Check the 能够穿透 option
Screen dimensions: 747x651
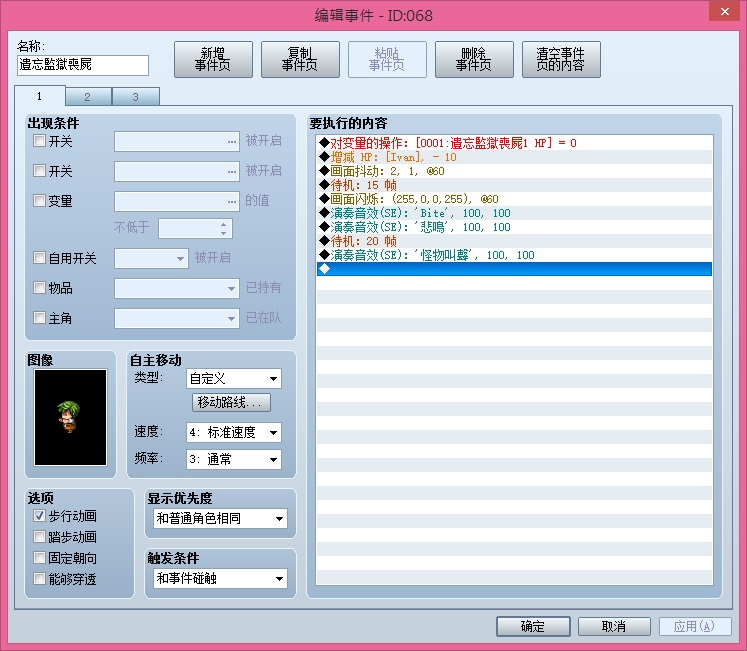[x=39, y=579]
